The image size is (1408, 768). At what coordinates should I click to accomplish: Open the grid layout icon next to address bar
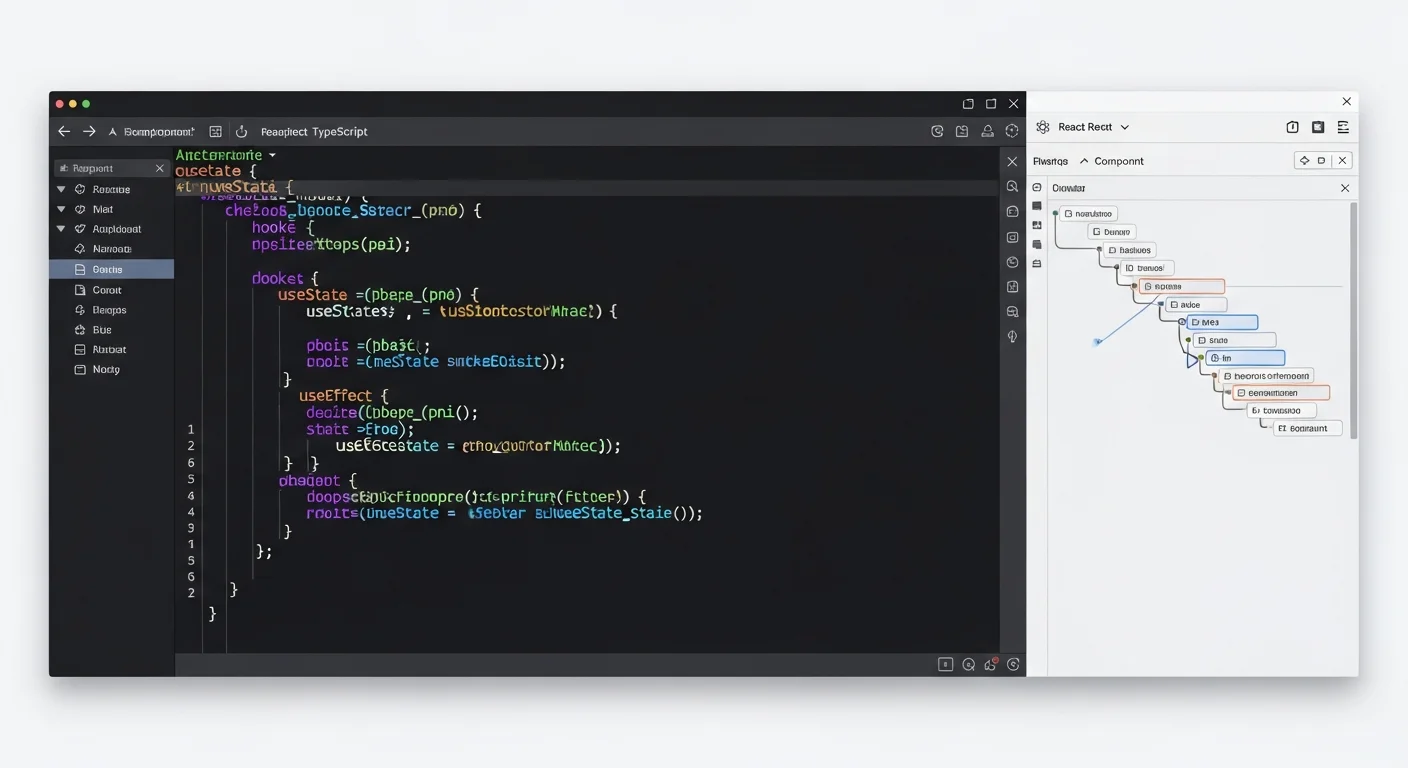pos(216,130)
